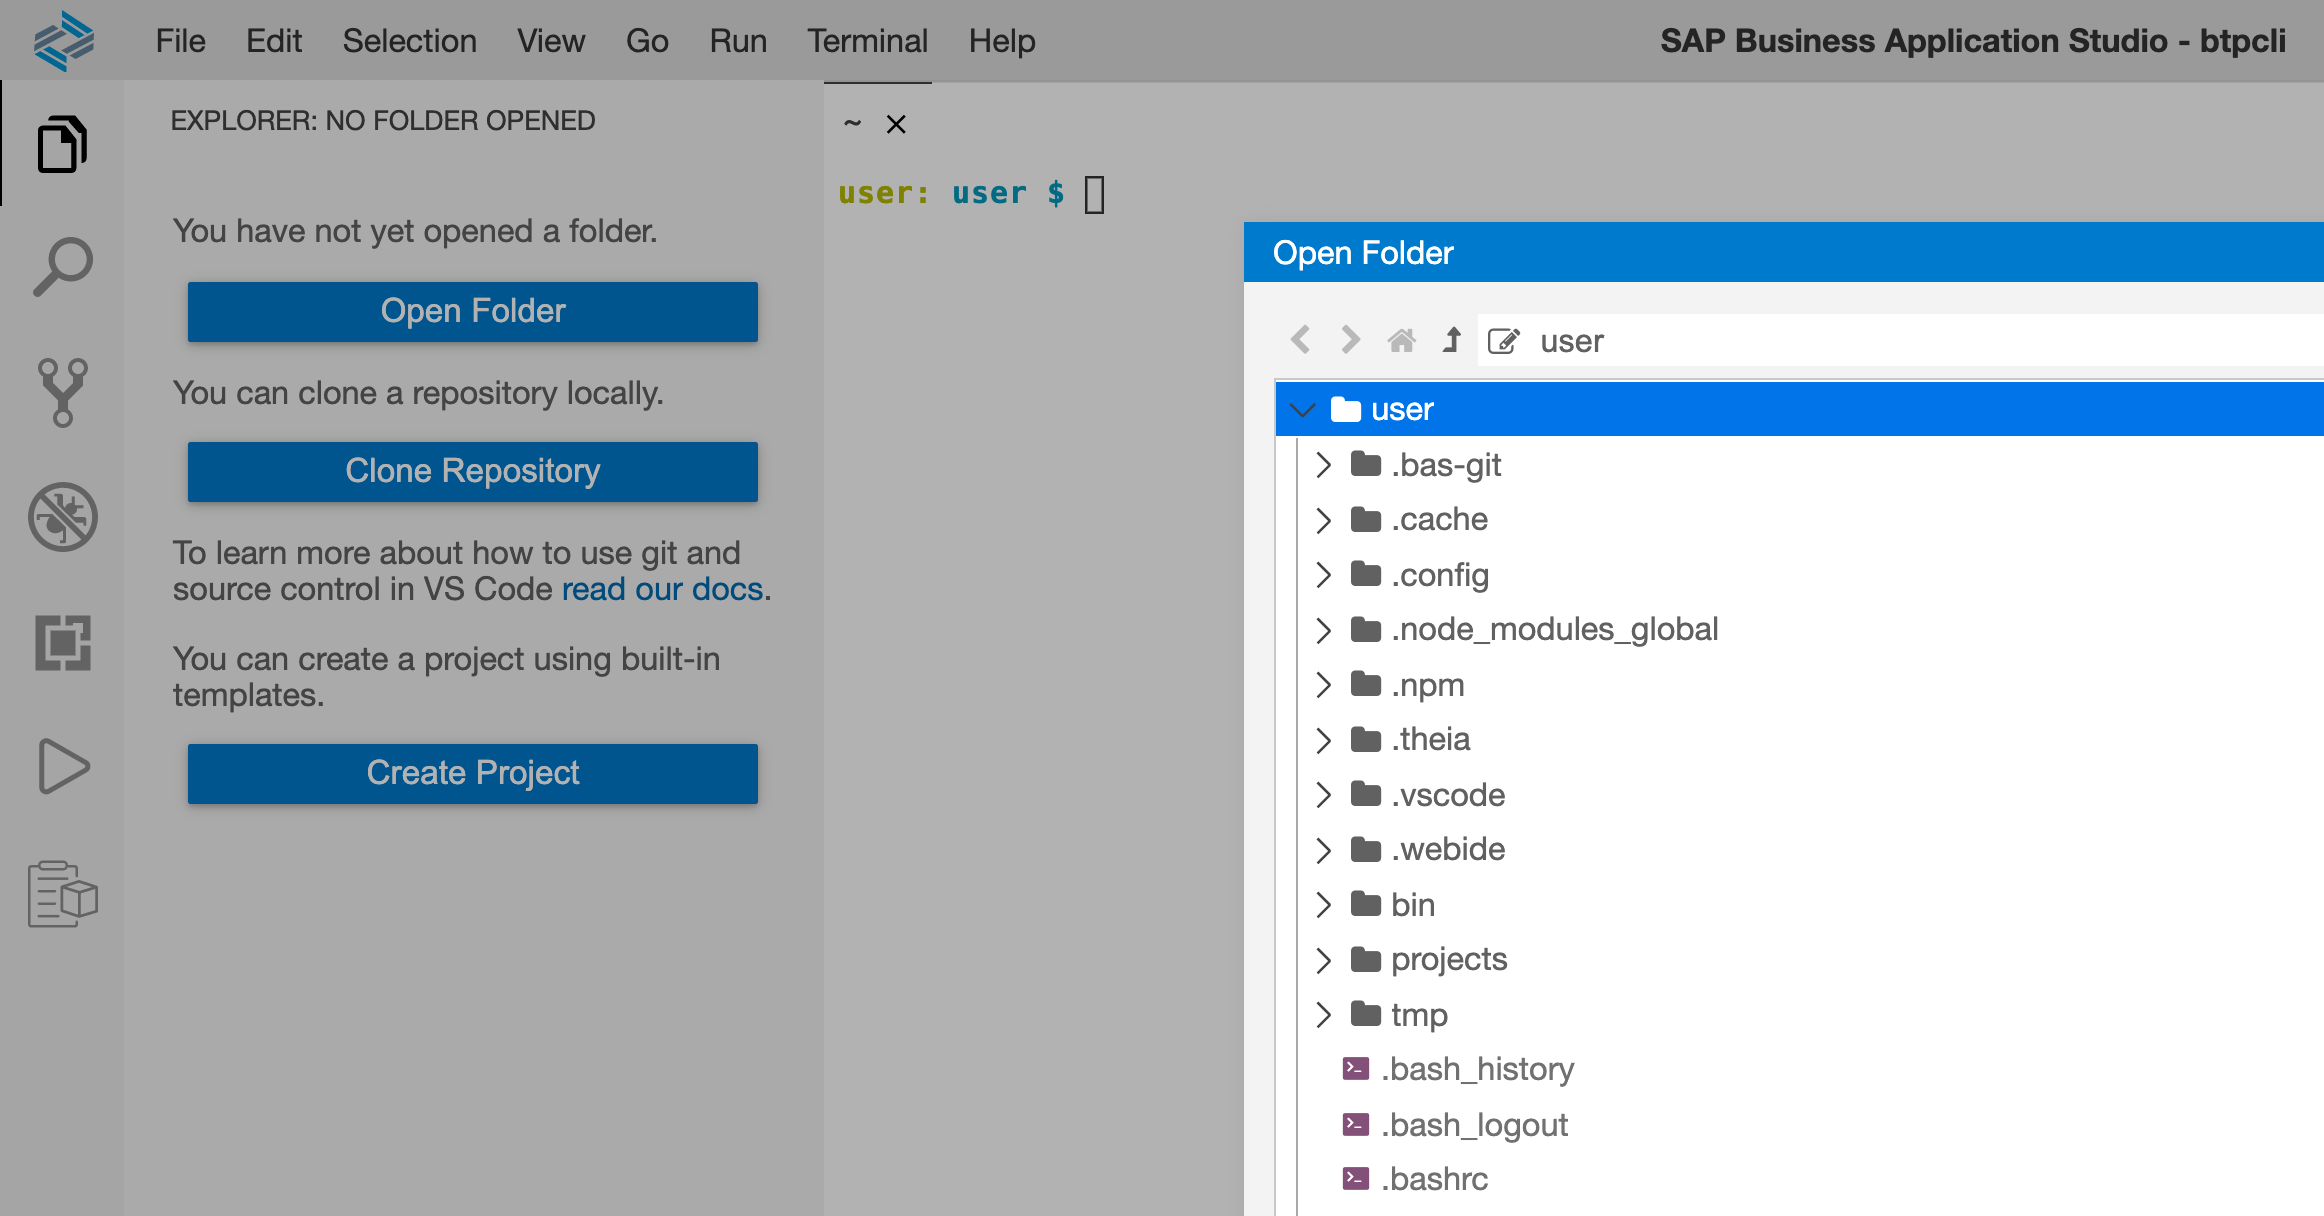Expand the .vscode folder
2324x1216 pixels.
[1324, 795]
